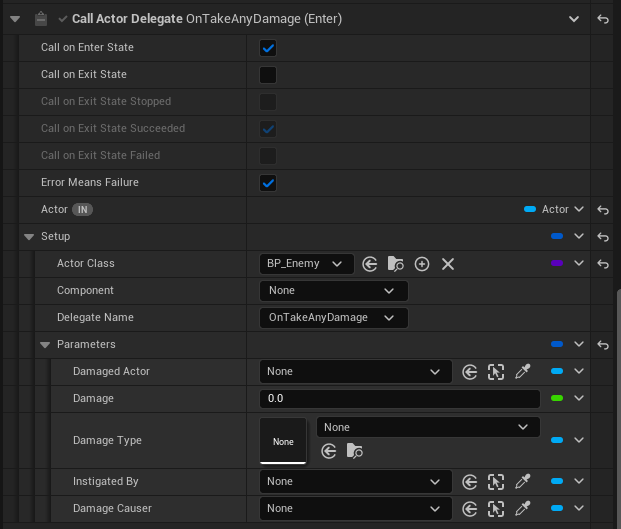
Task: Click the clipboard icon in the task header
Action: click(x=41, y=19)
